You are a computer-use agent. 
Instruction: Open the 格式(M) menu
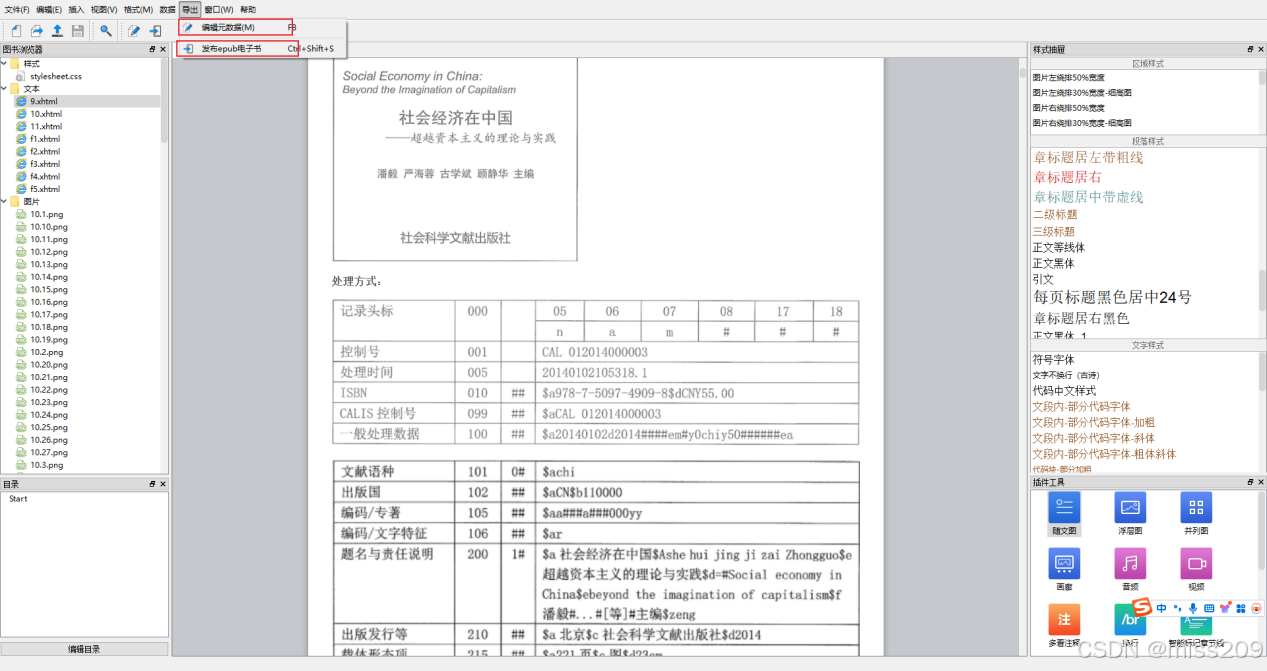138,10
